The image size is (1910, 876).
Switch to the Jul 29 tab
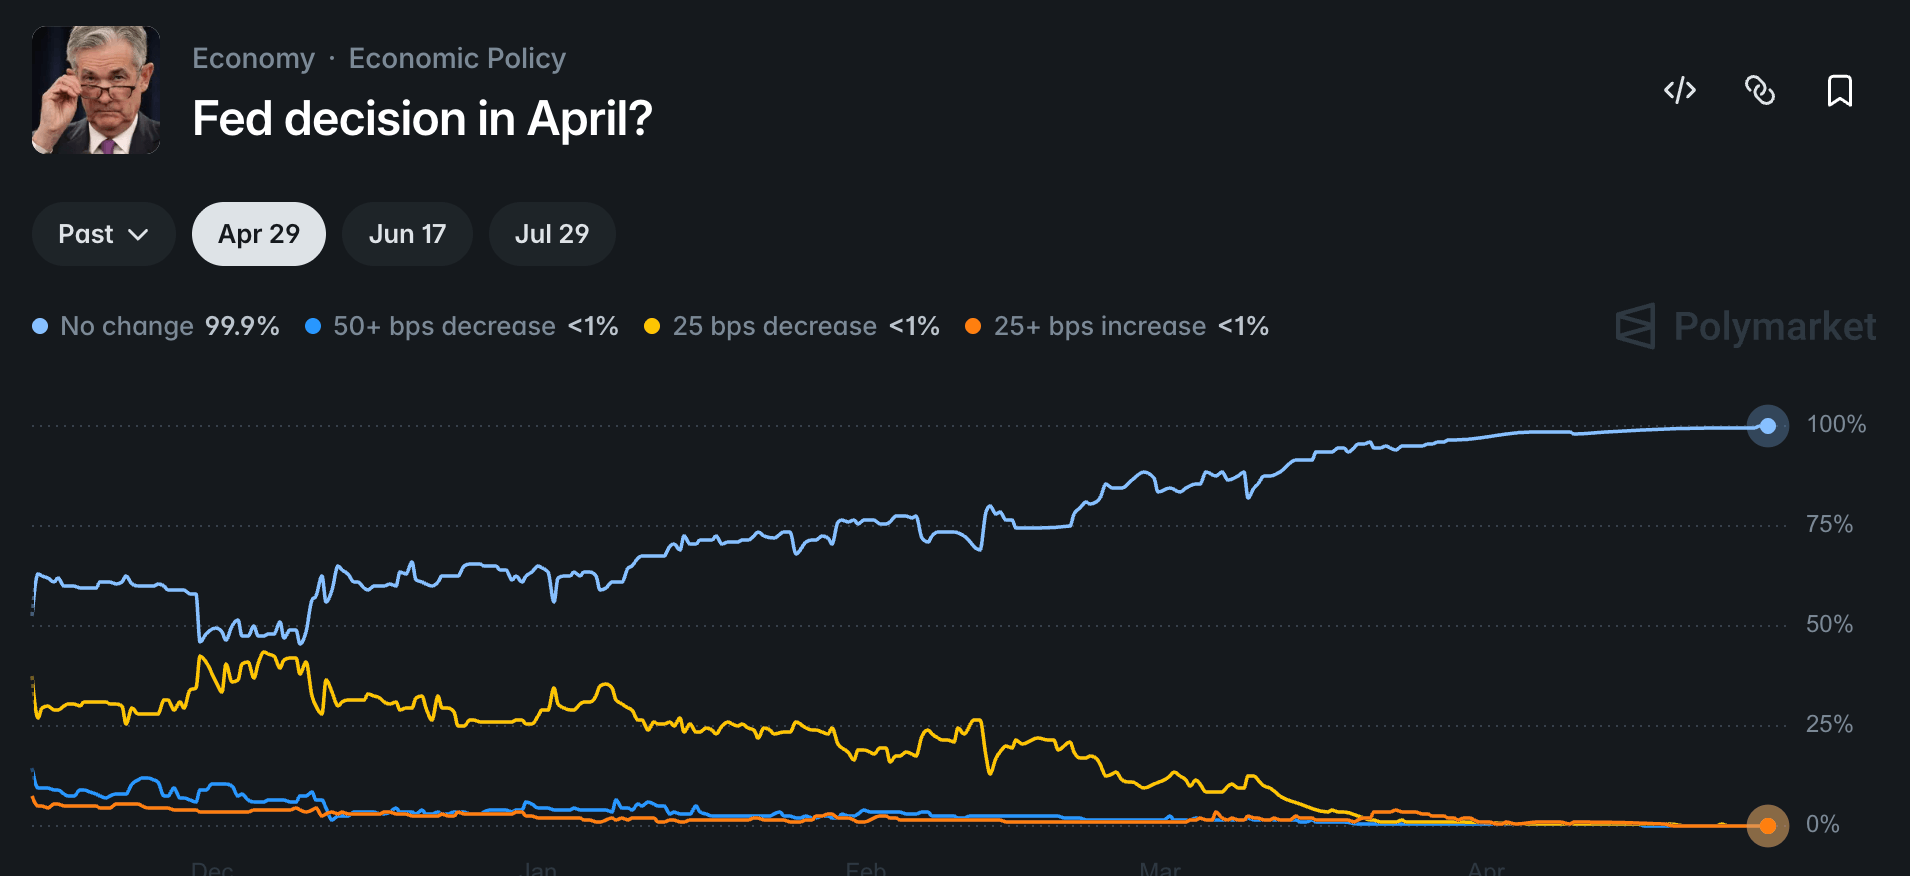[x=552, y=234]
